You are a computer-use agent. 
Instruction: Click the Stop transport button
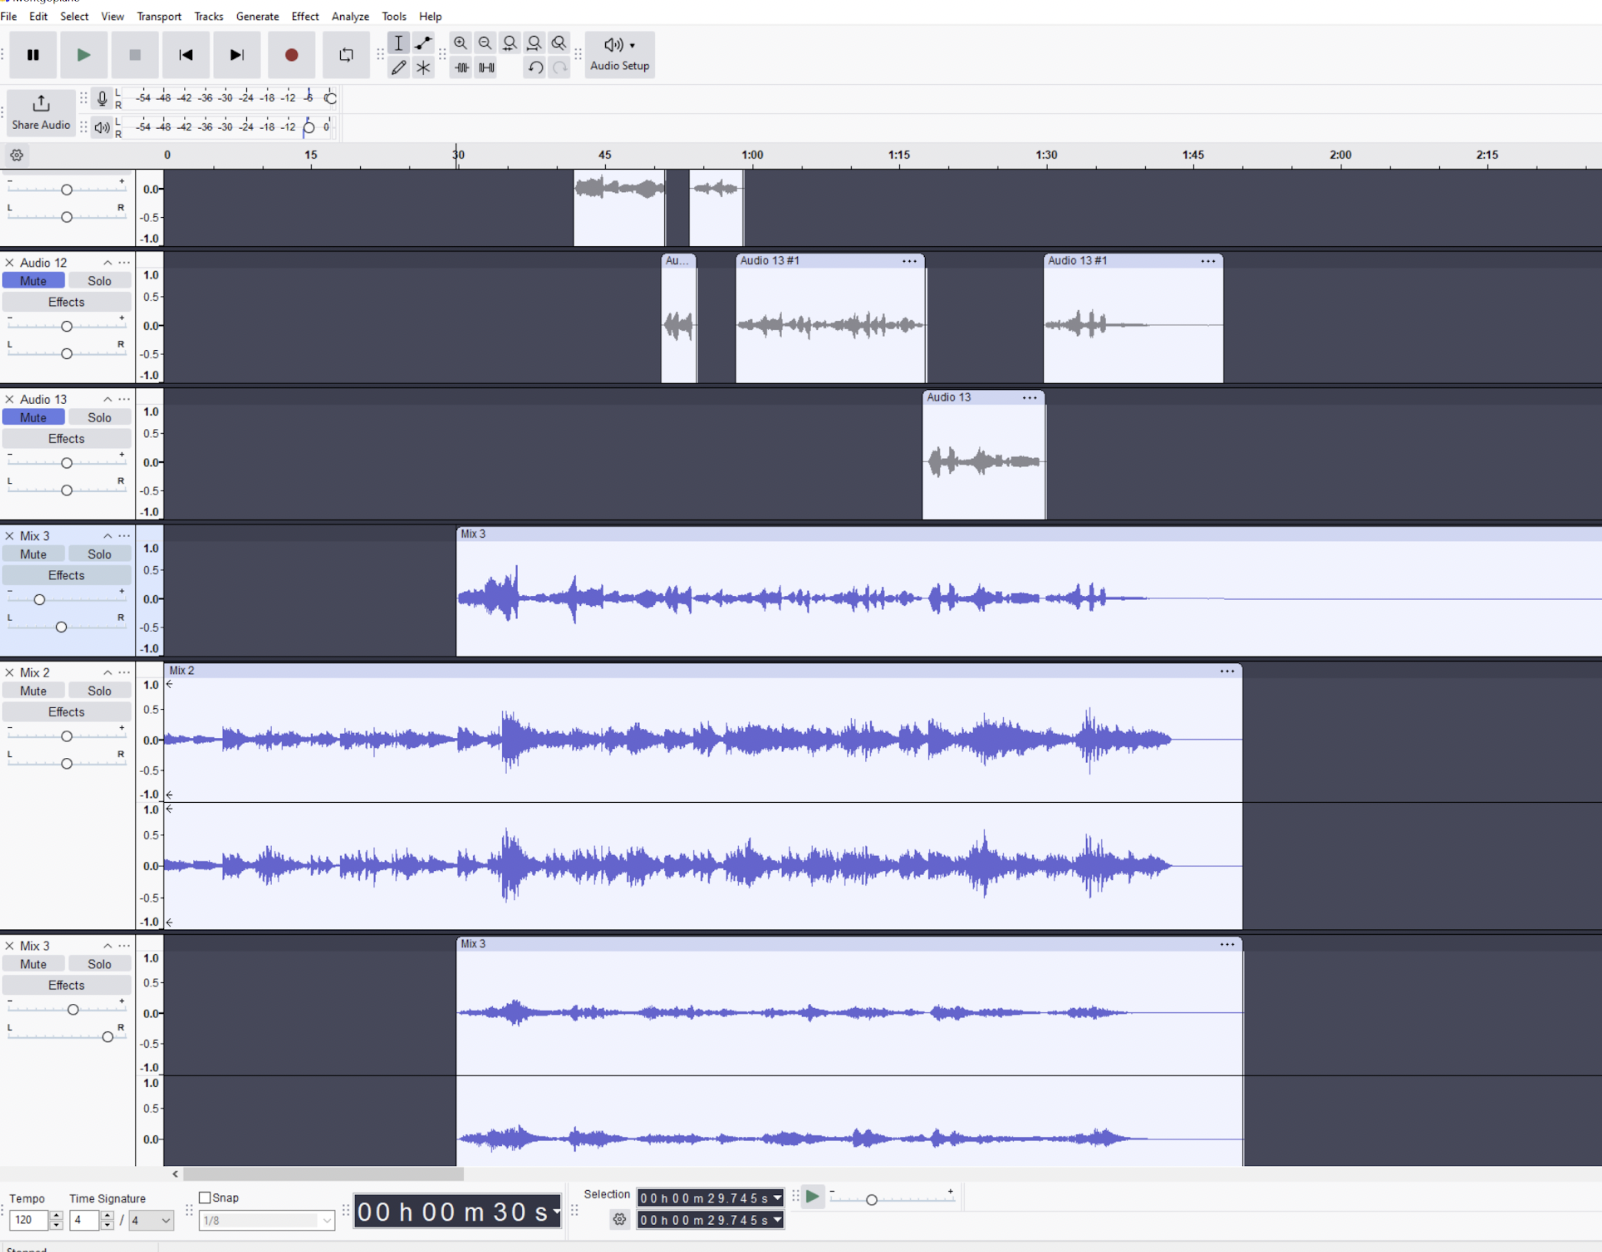coord(135,55)
